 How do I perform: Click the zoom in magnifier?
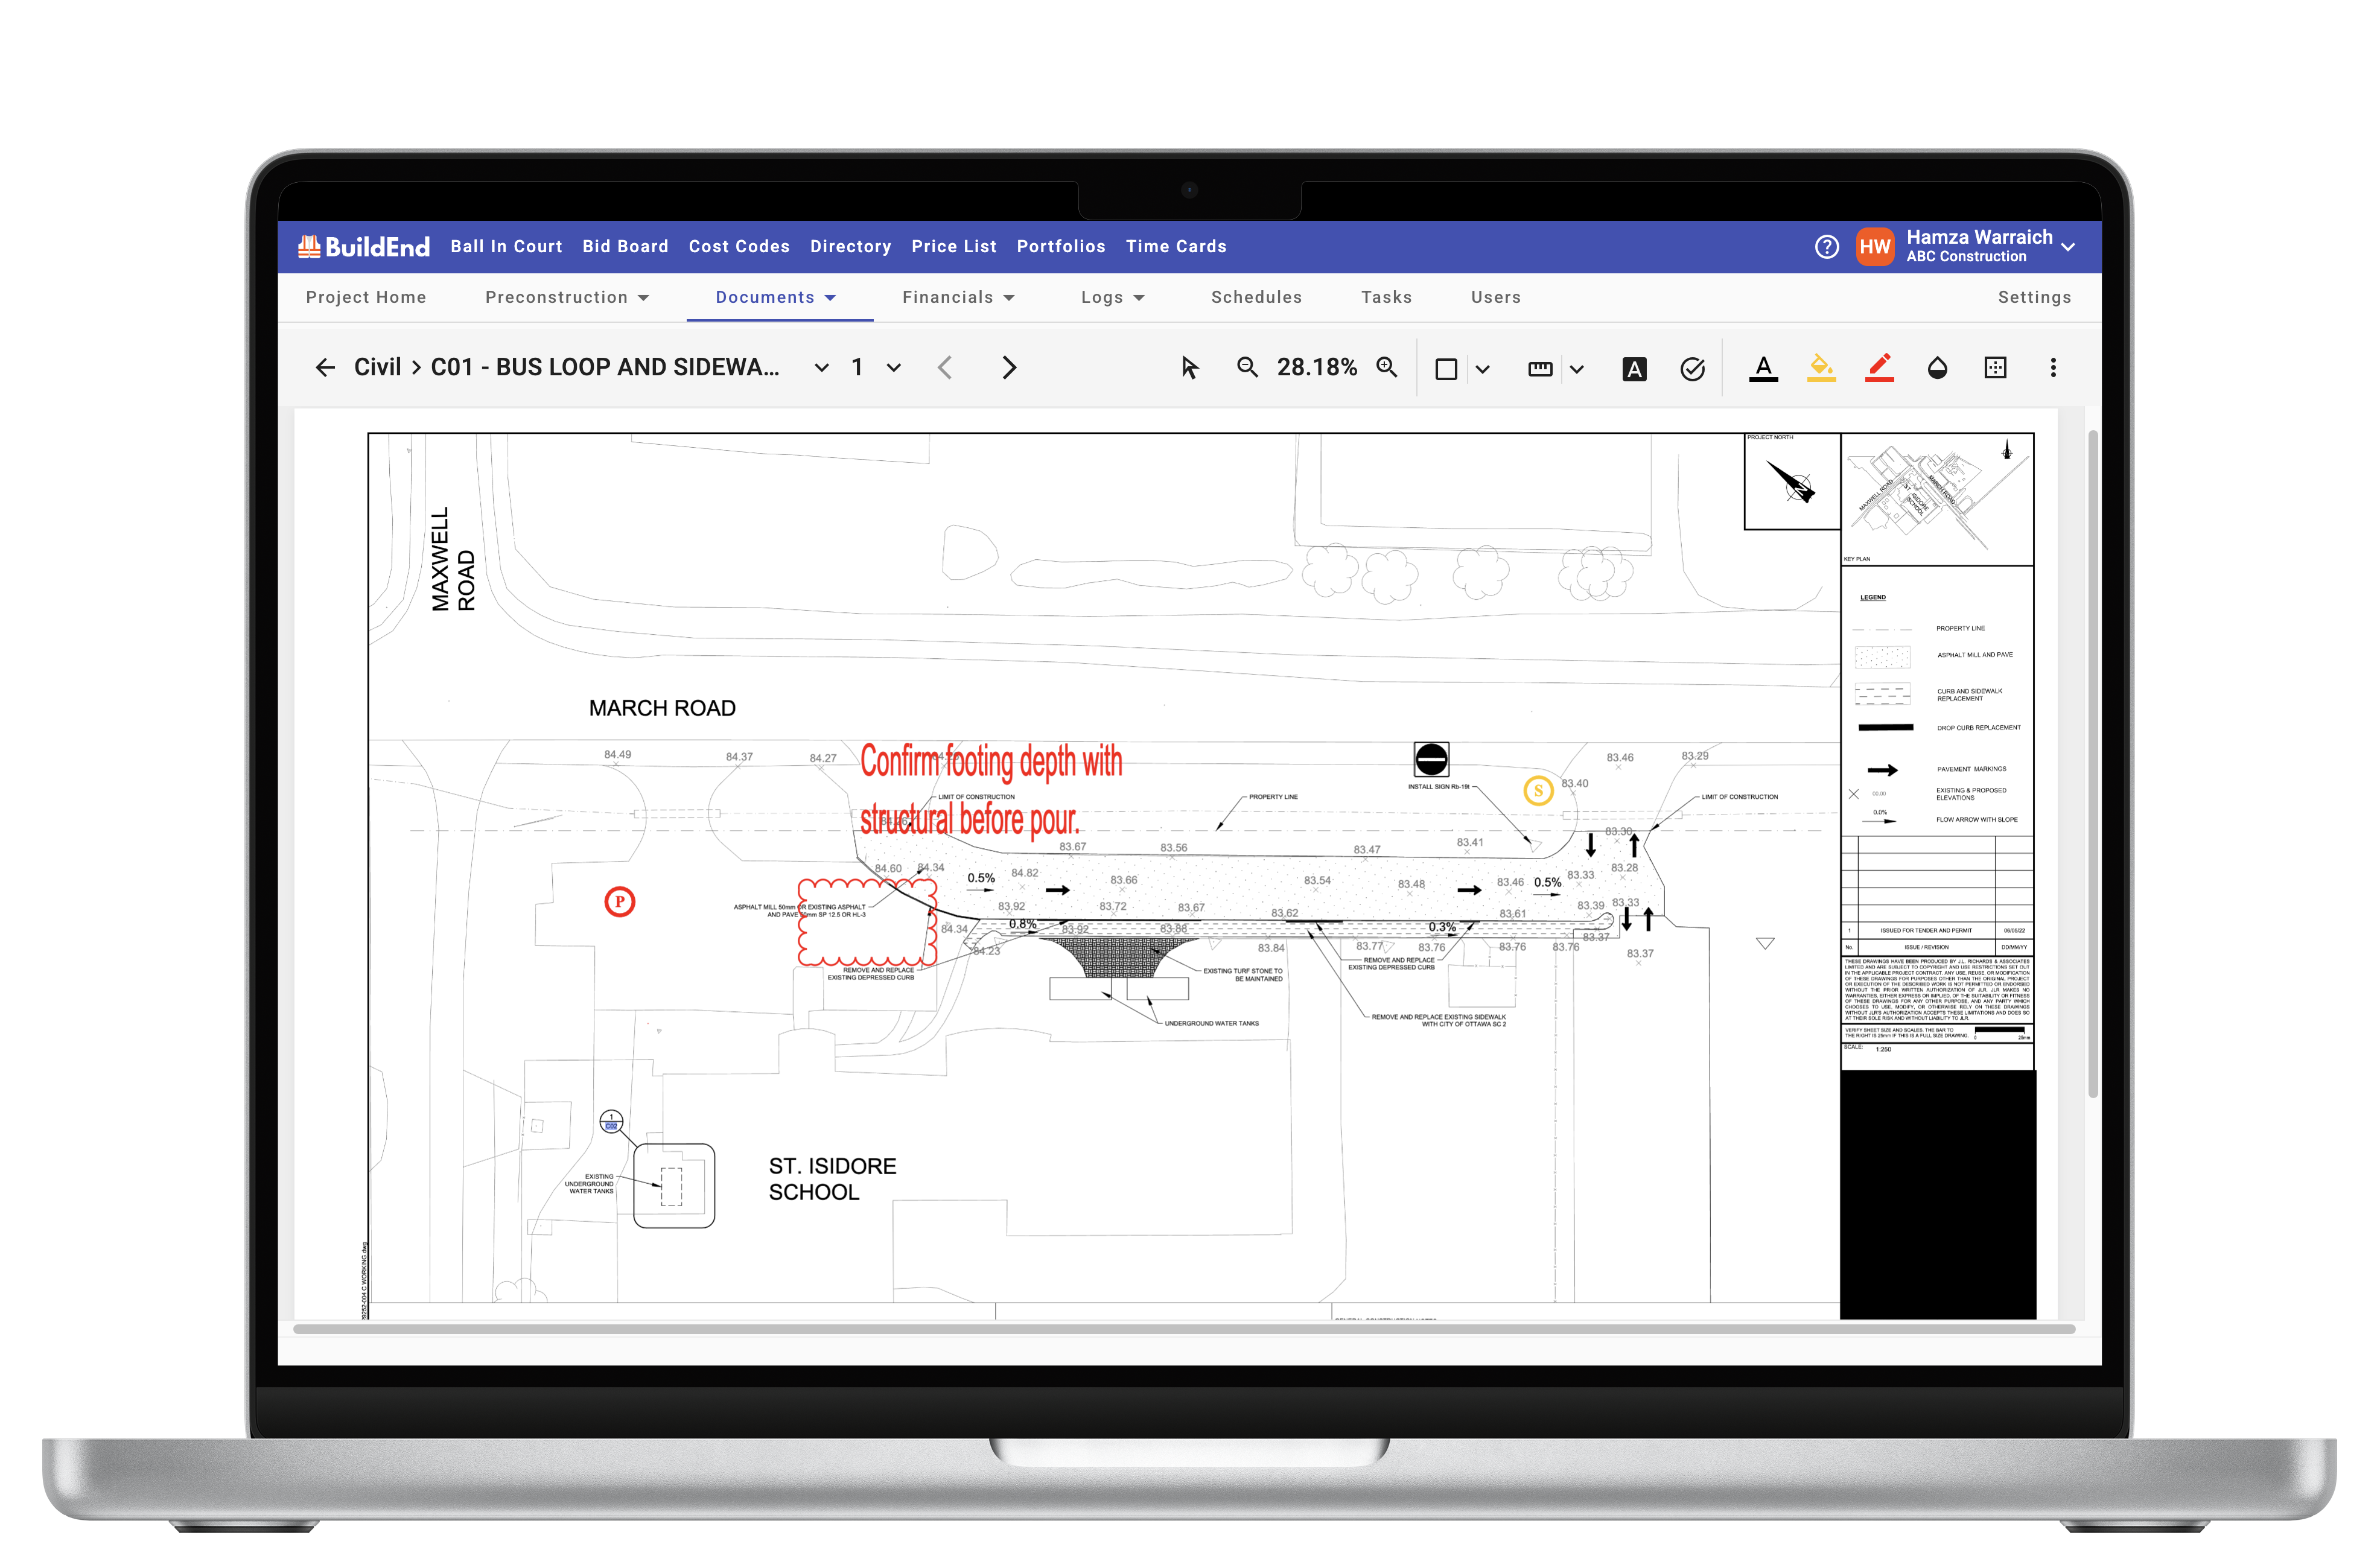coord(1387,367)
